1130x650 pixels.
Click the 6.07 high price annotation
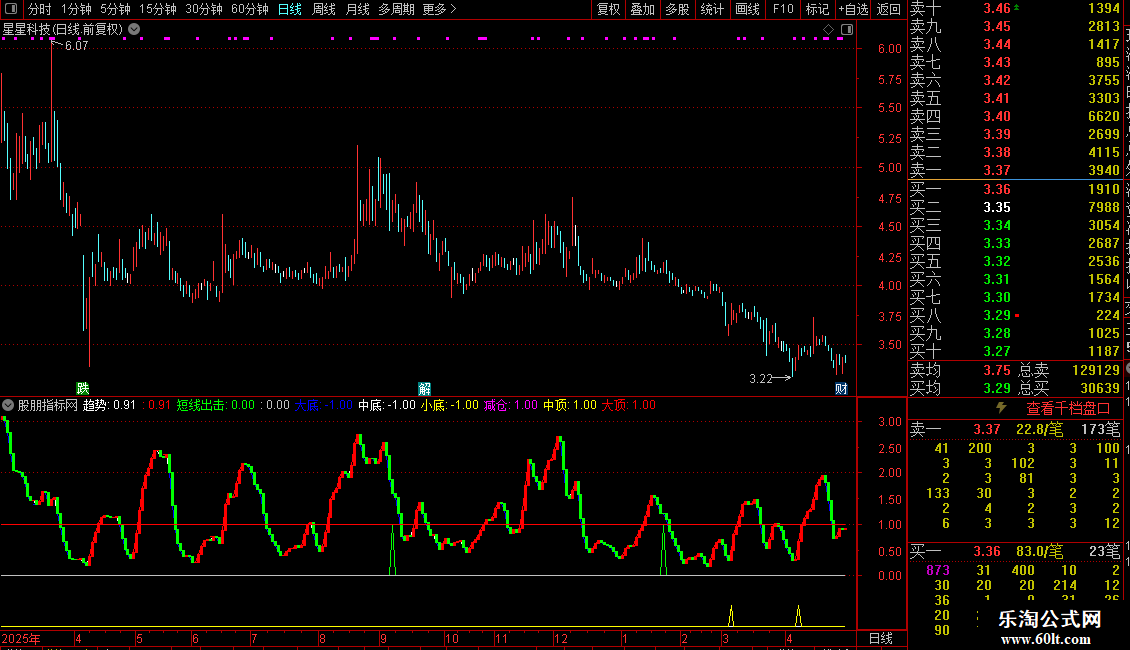[76, 45]
